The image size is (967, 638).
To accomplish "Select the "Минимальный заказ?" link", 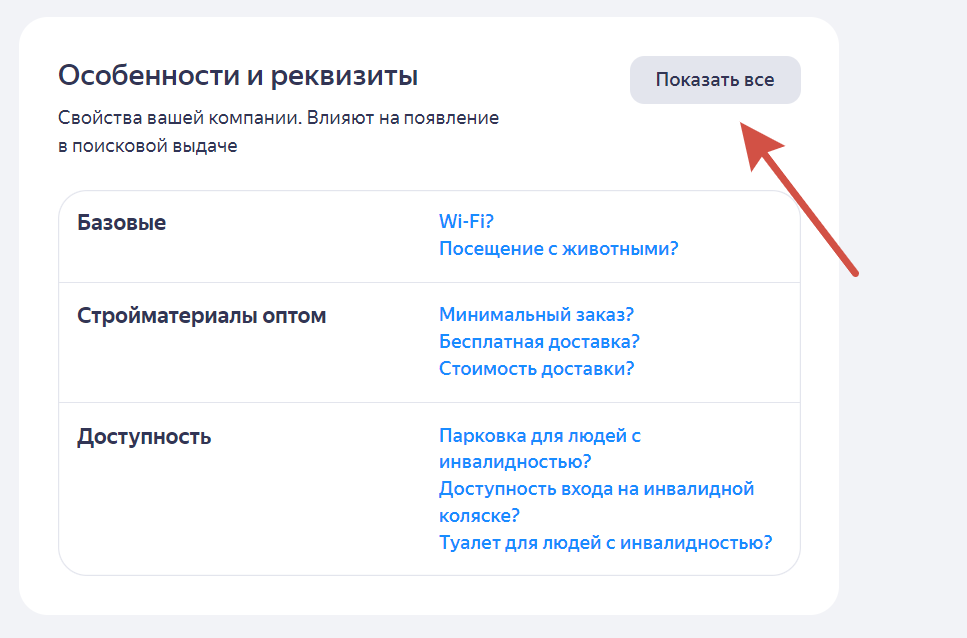I will click(x=536, y=315).
